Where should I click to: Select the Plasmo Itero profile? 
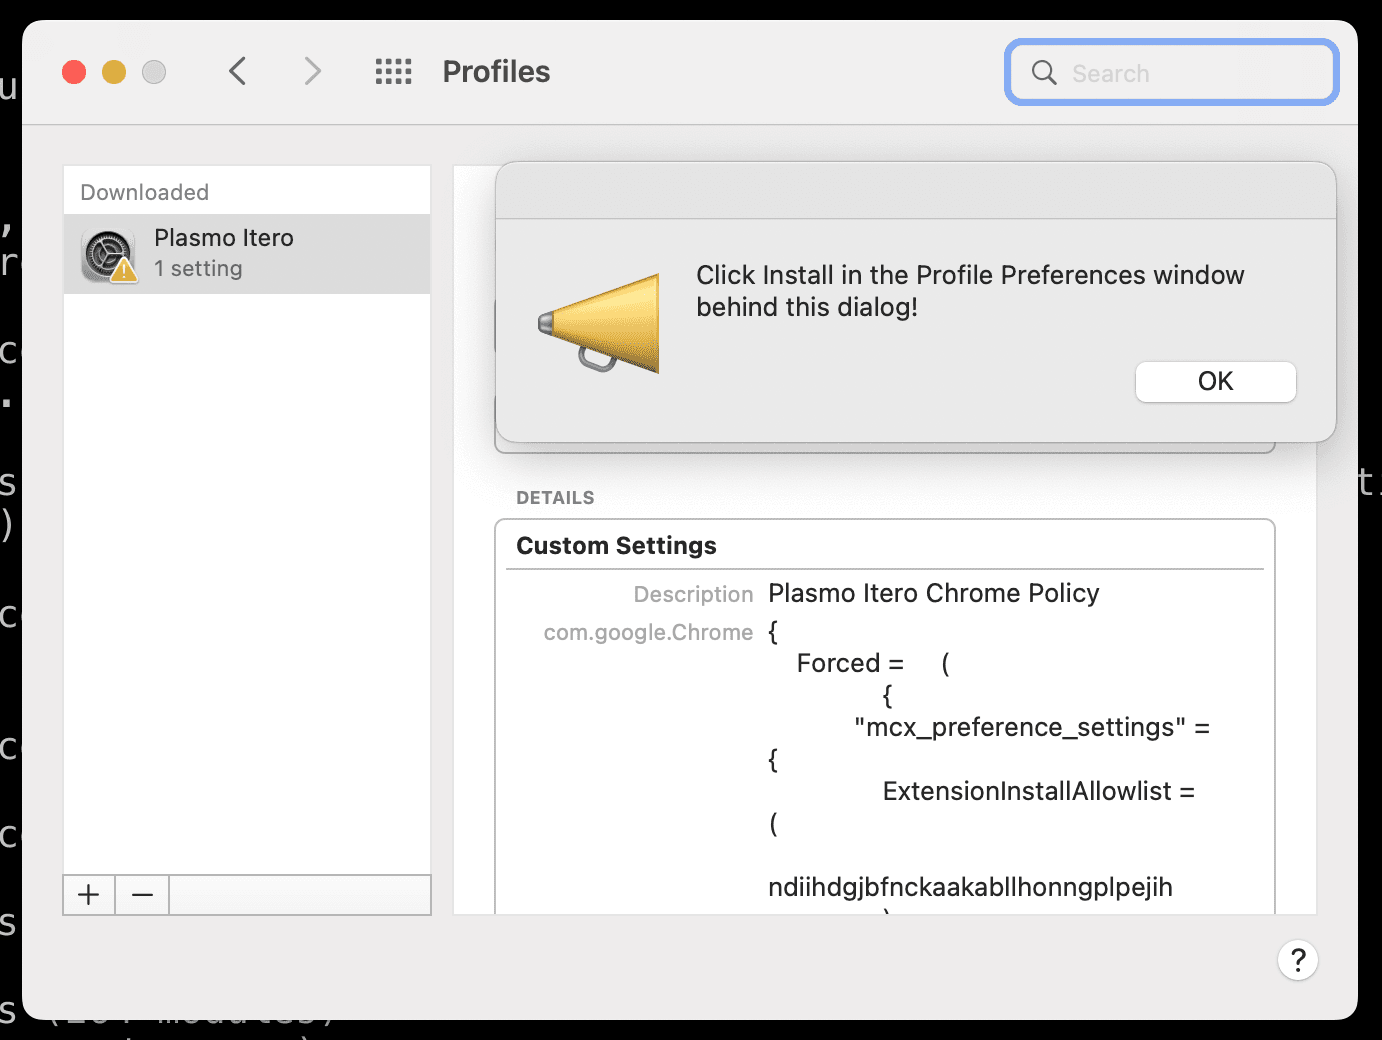click(247, 253)
